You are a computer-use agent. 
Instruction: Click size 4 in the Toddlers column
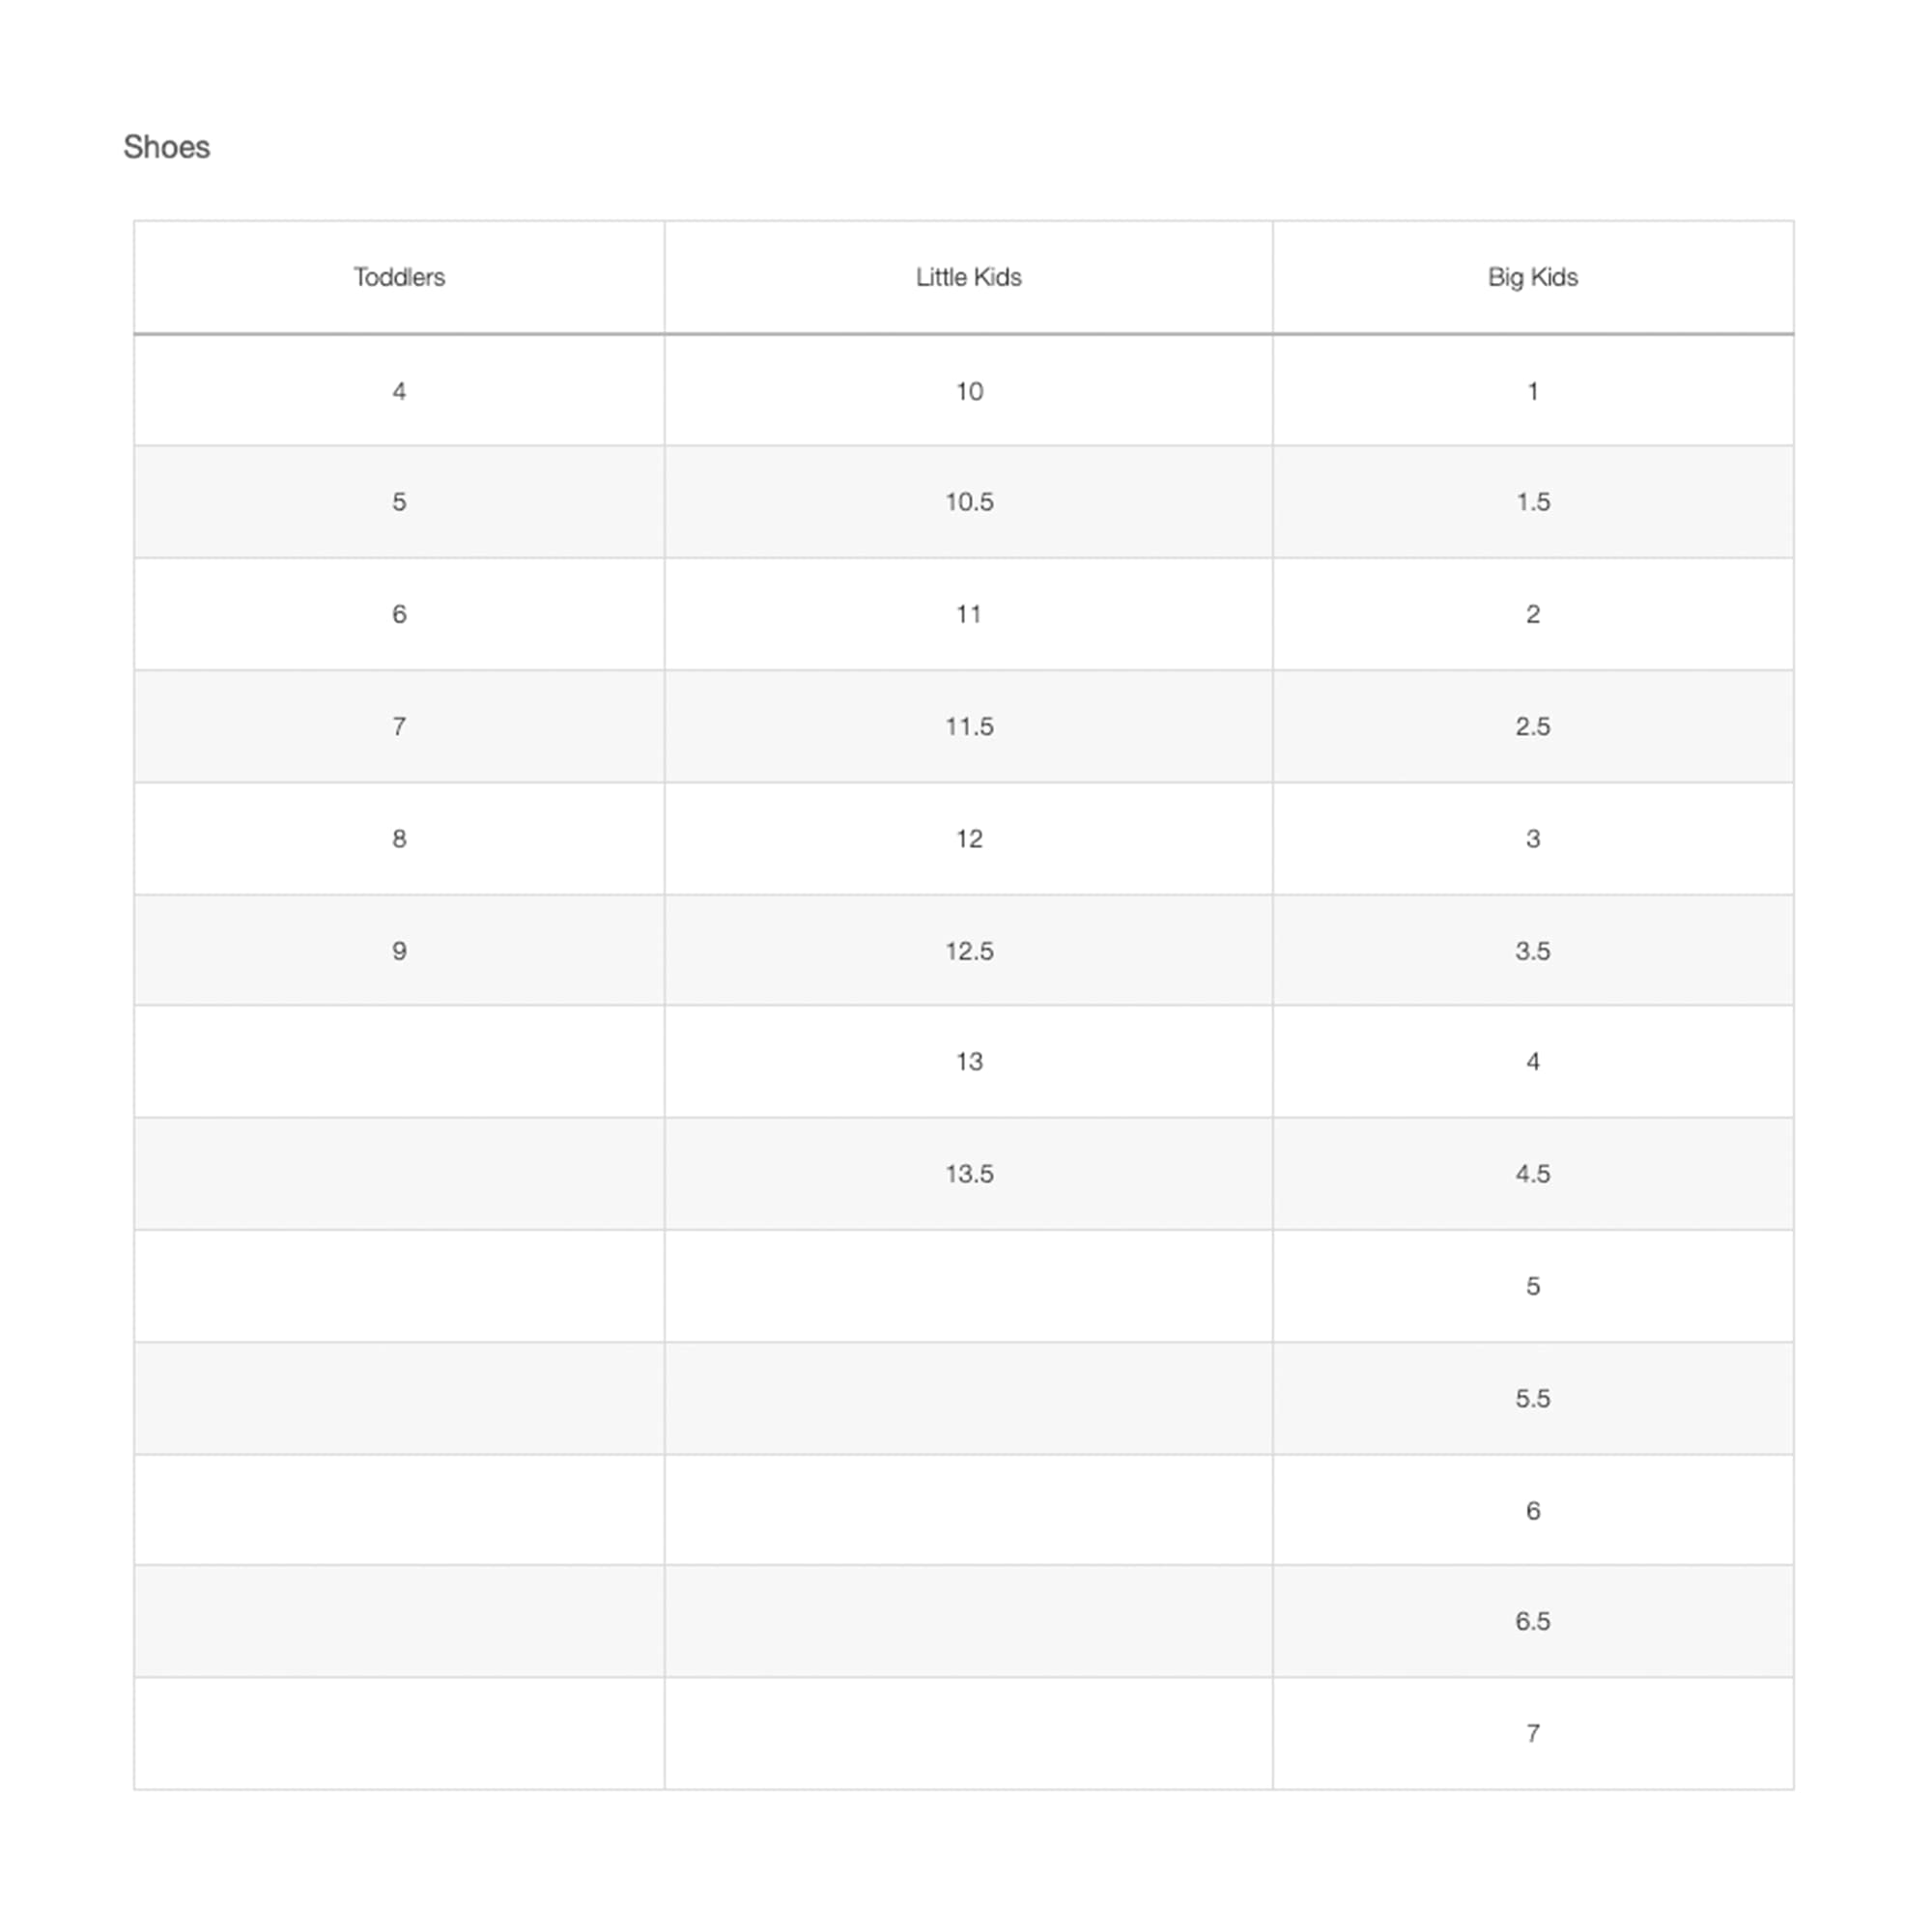pyautogui.click(x=398, y=391)
